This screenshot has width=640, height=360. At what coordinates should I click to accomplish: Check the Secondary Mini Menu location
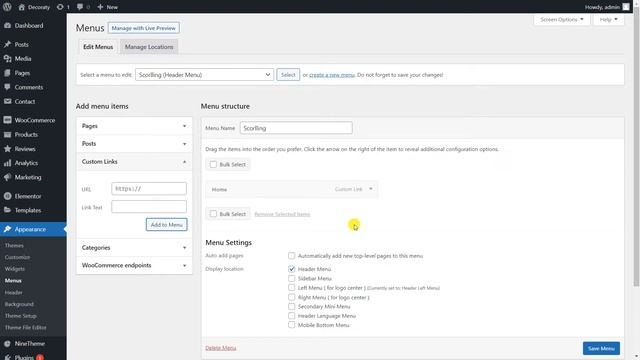[x=291, y=306]
